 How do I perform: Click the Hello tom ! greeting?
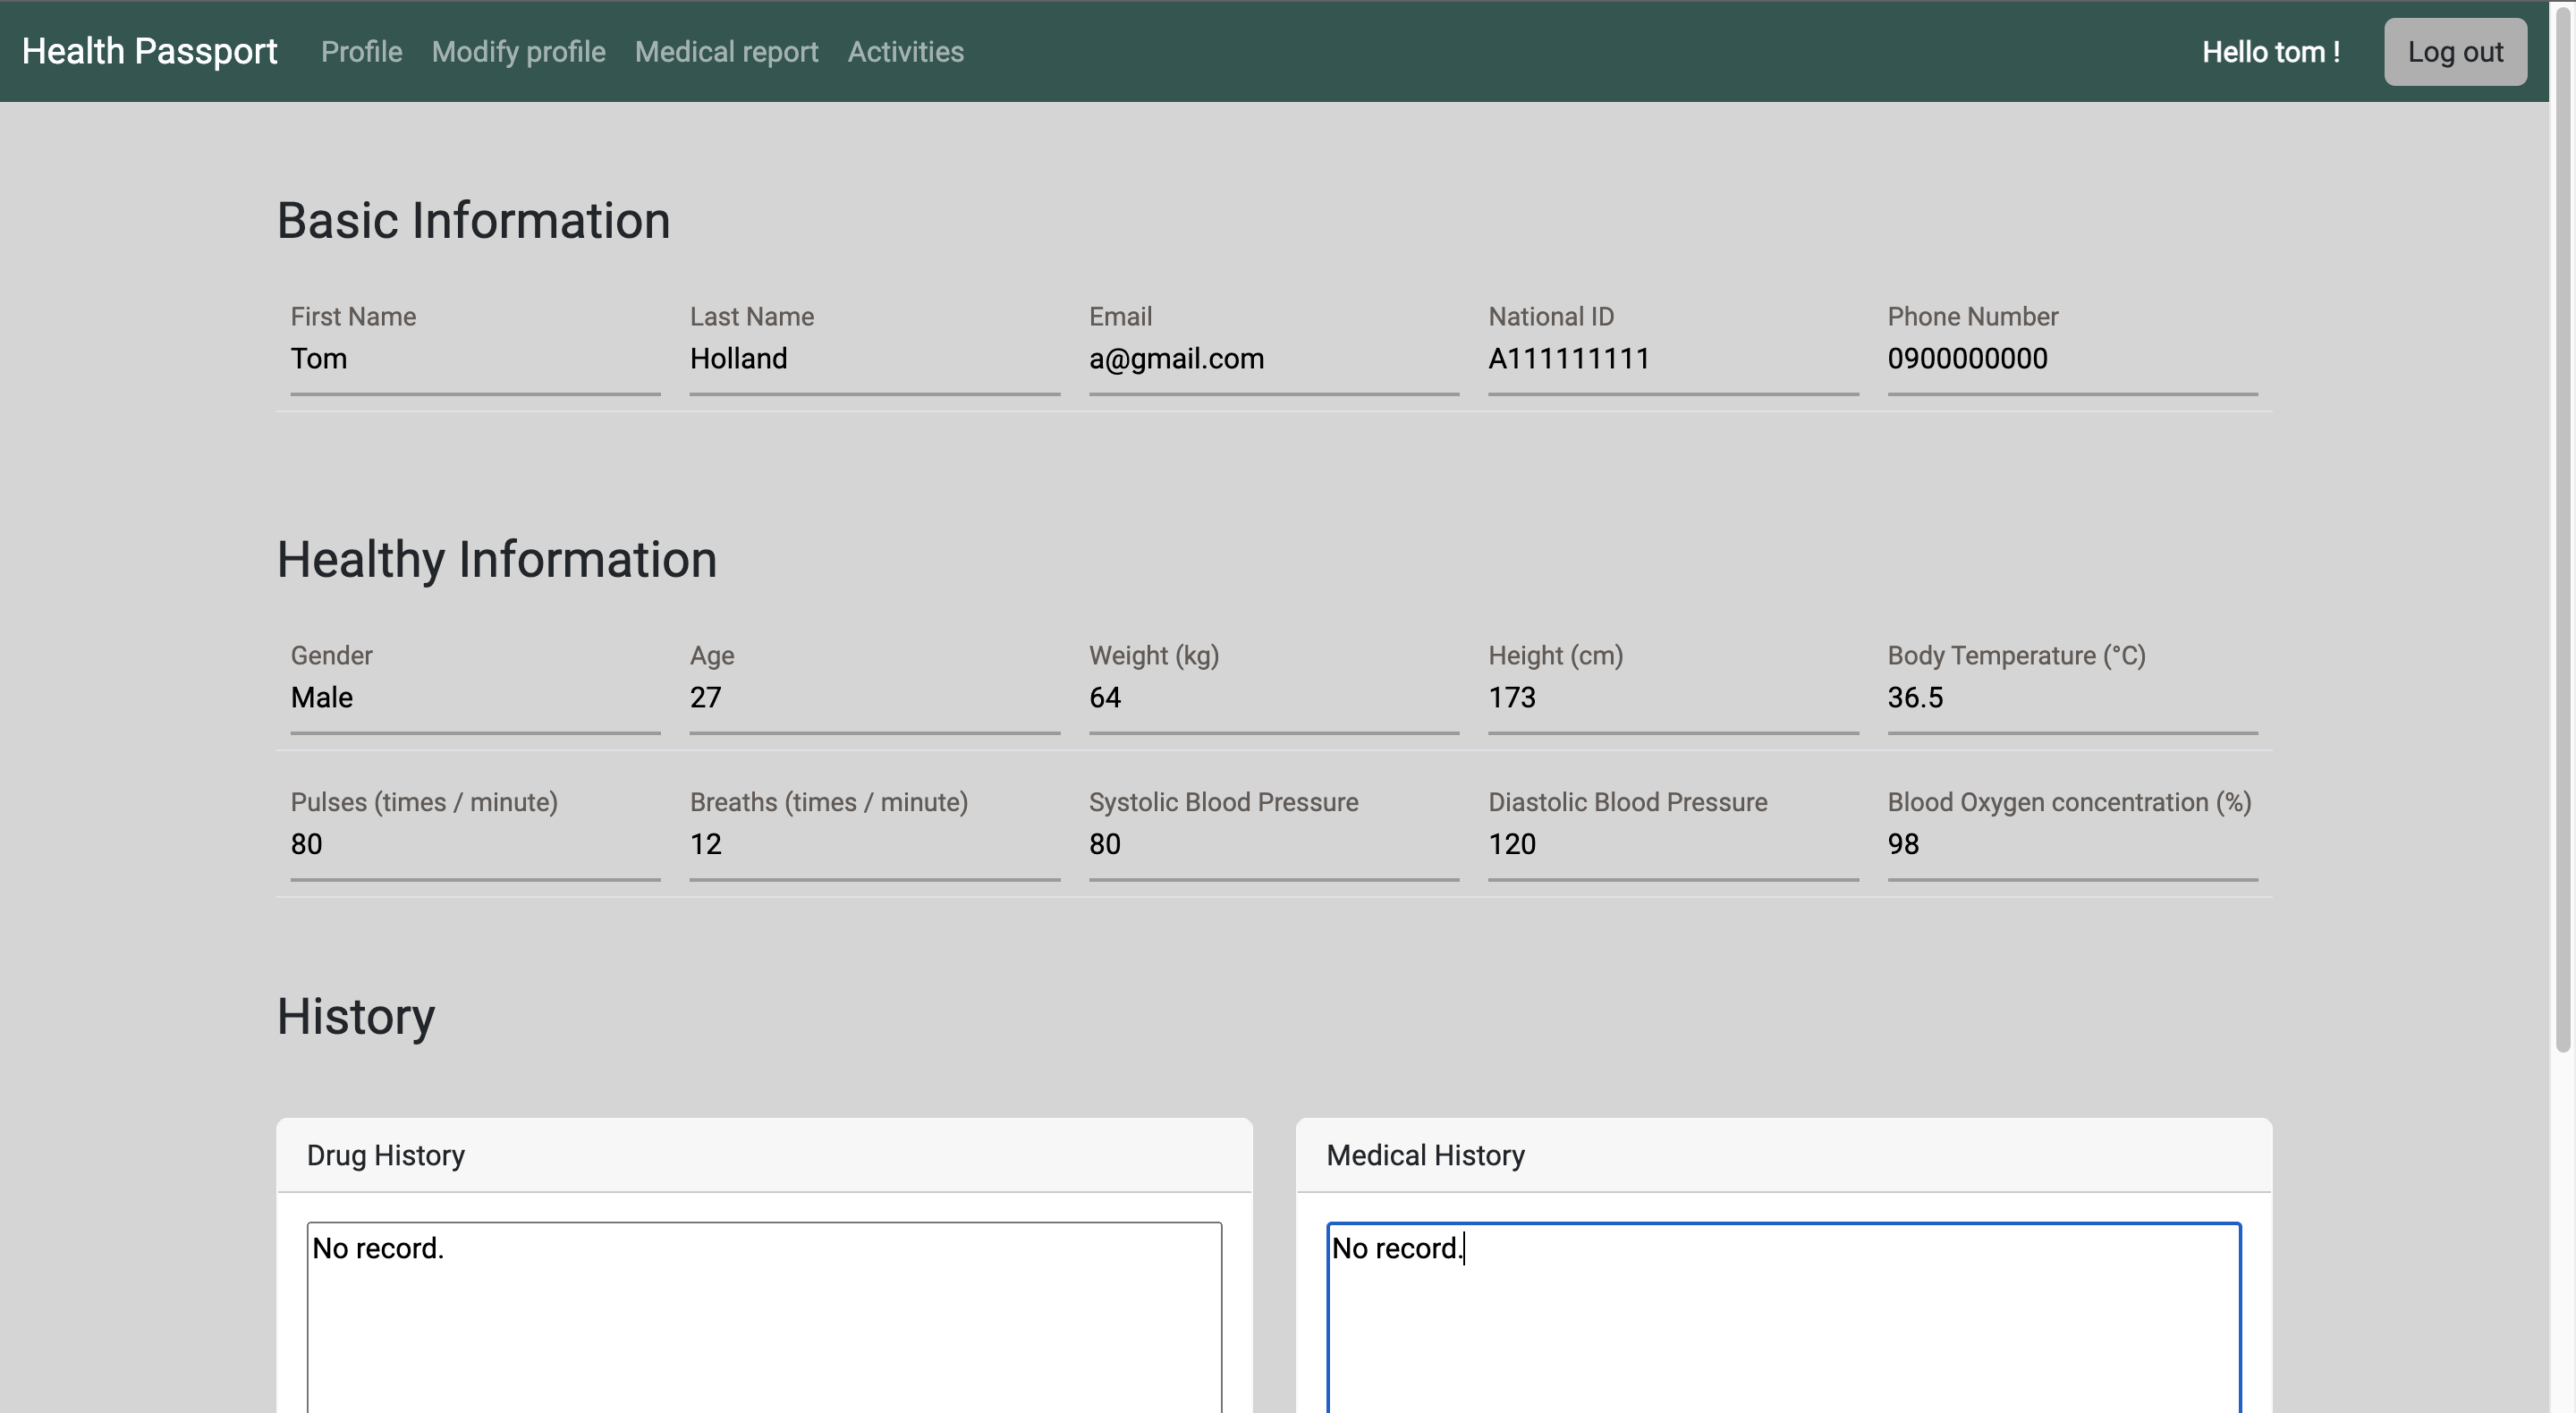coord(2270,52)
